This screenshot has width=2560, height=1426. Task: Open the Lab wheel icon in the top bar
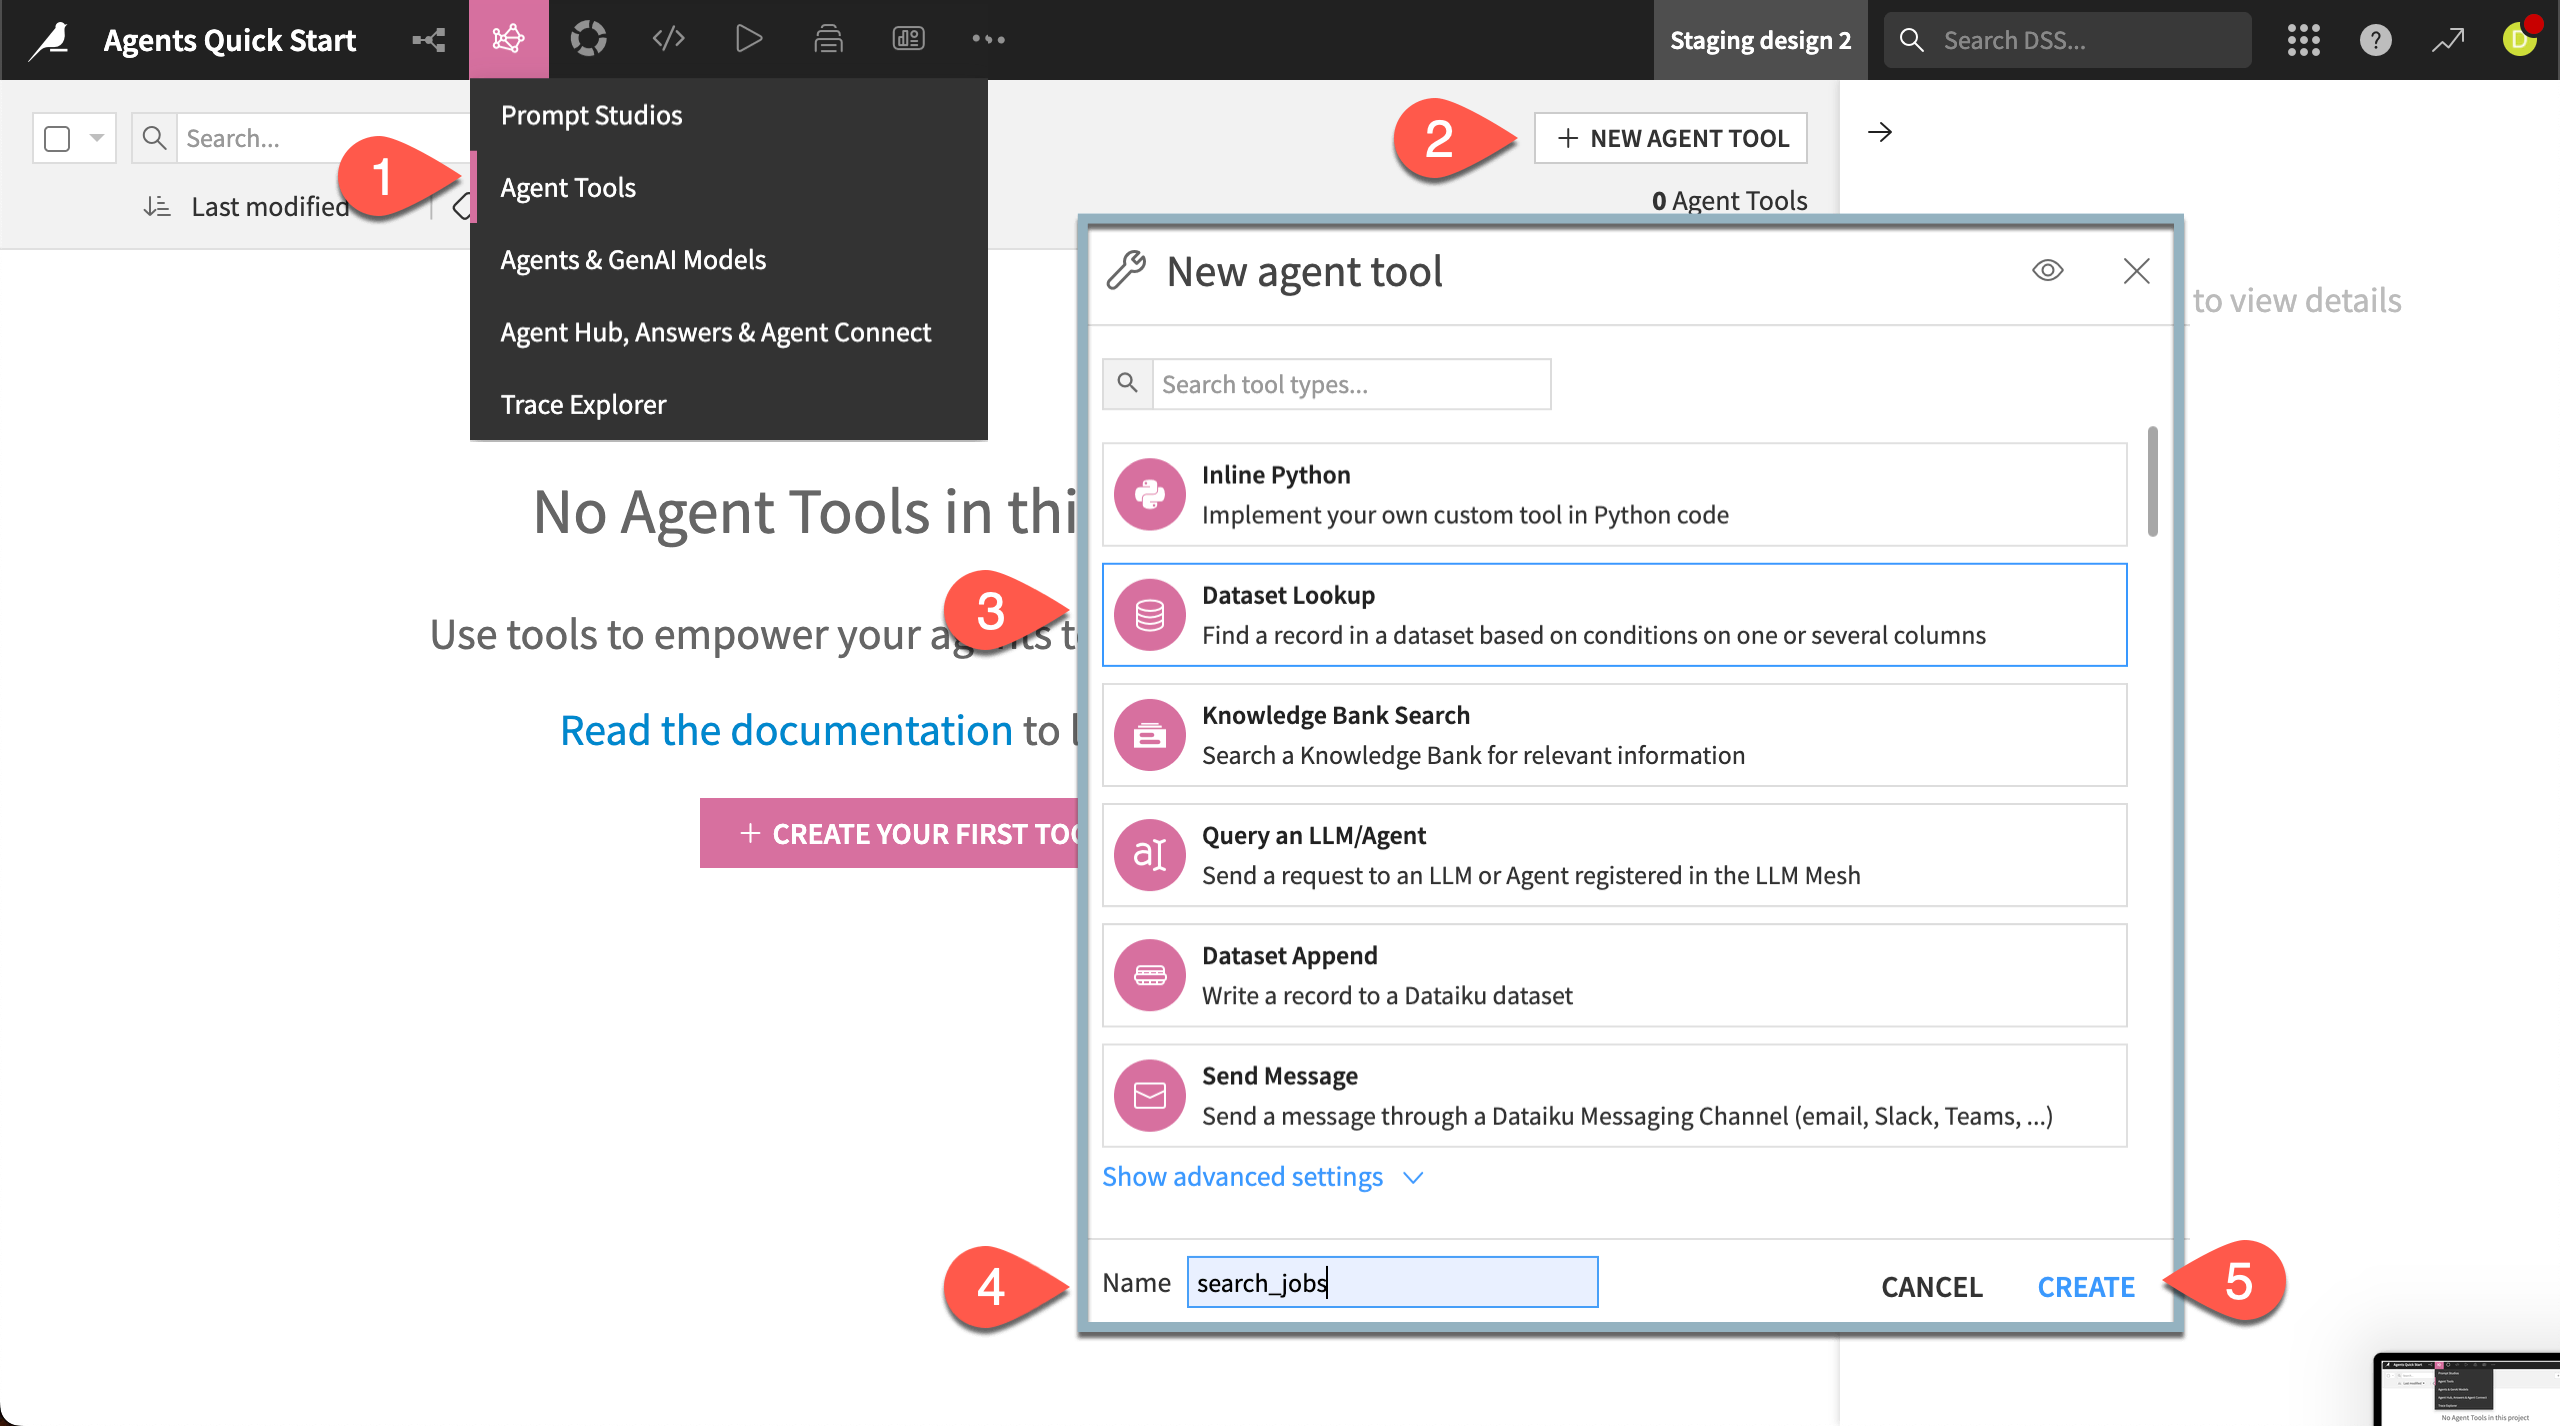(589, 39)
